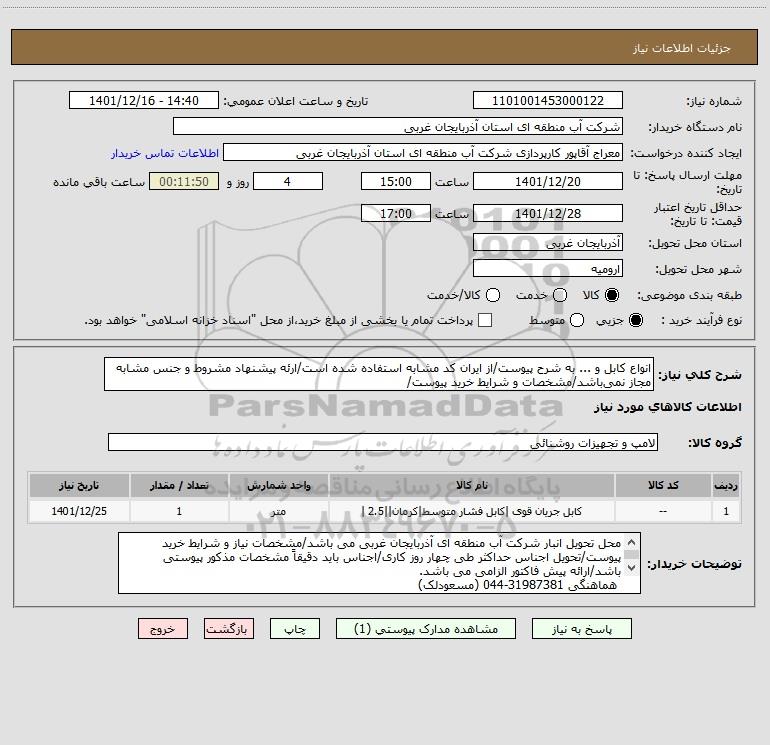
Task: Click the delivery city field ارومیه
Action: click(548, 269)
